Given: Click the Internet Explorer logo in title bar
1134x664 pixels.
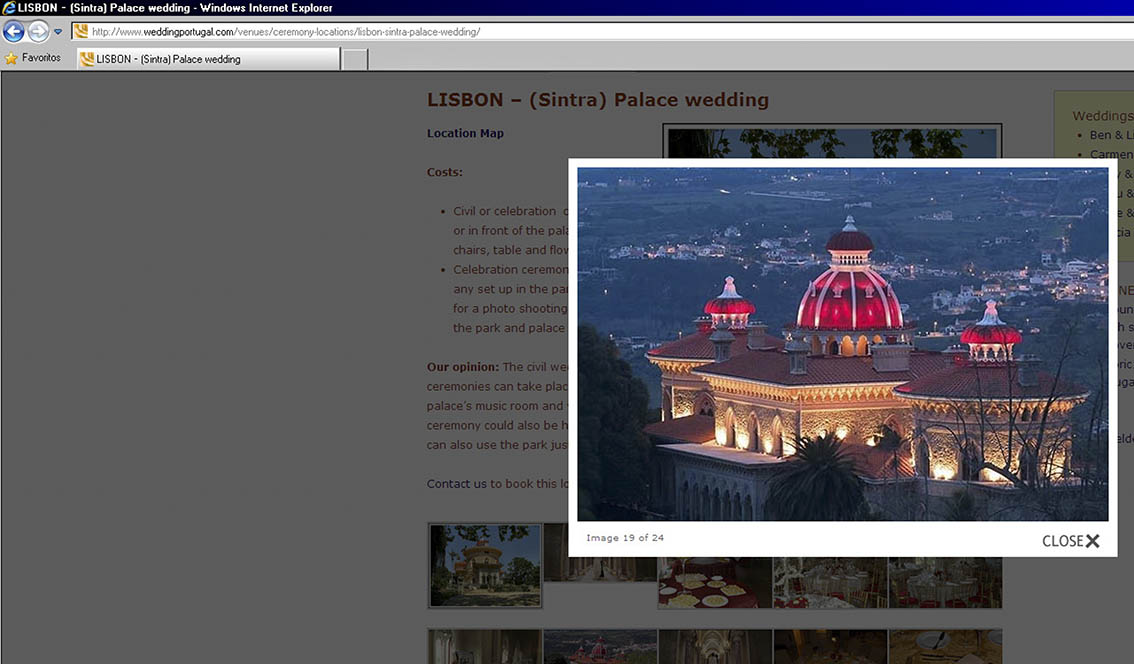Looking at the screenshot, I should pos(9,8).
